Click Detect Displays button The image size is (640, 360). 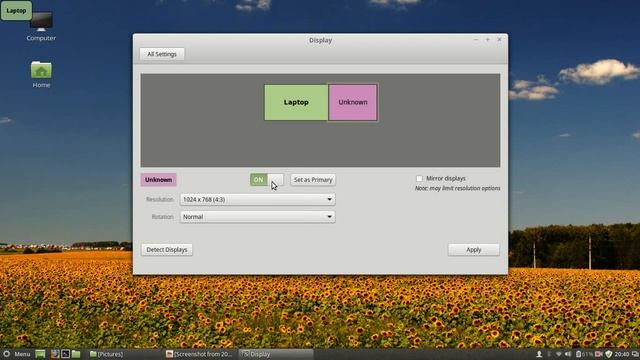167,249
